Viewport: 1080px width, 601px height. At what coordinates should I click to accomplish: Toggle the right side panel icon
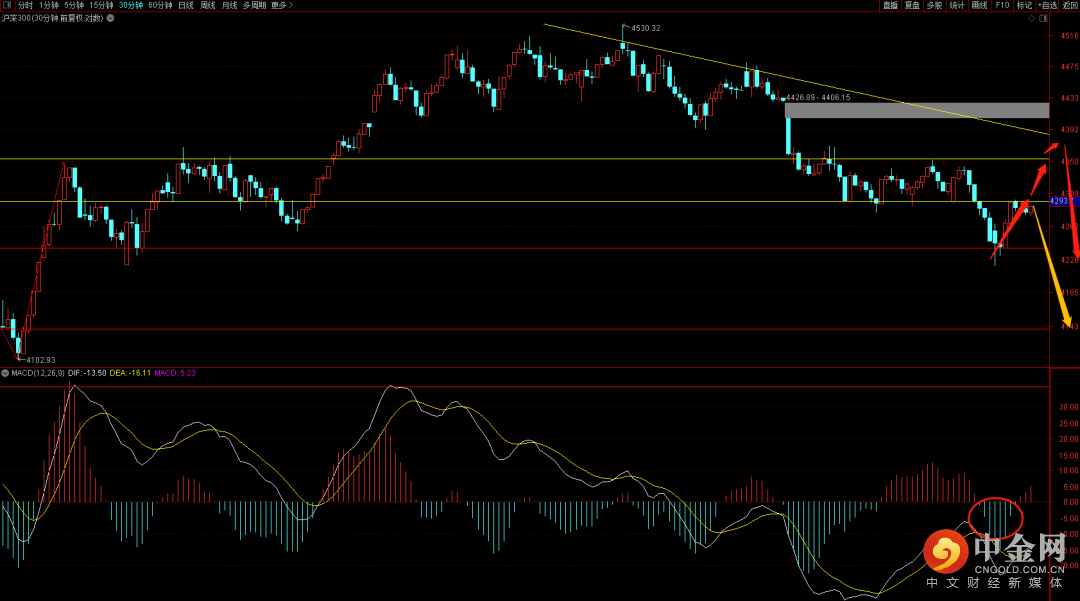(1043, 19)
